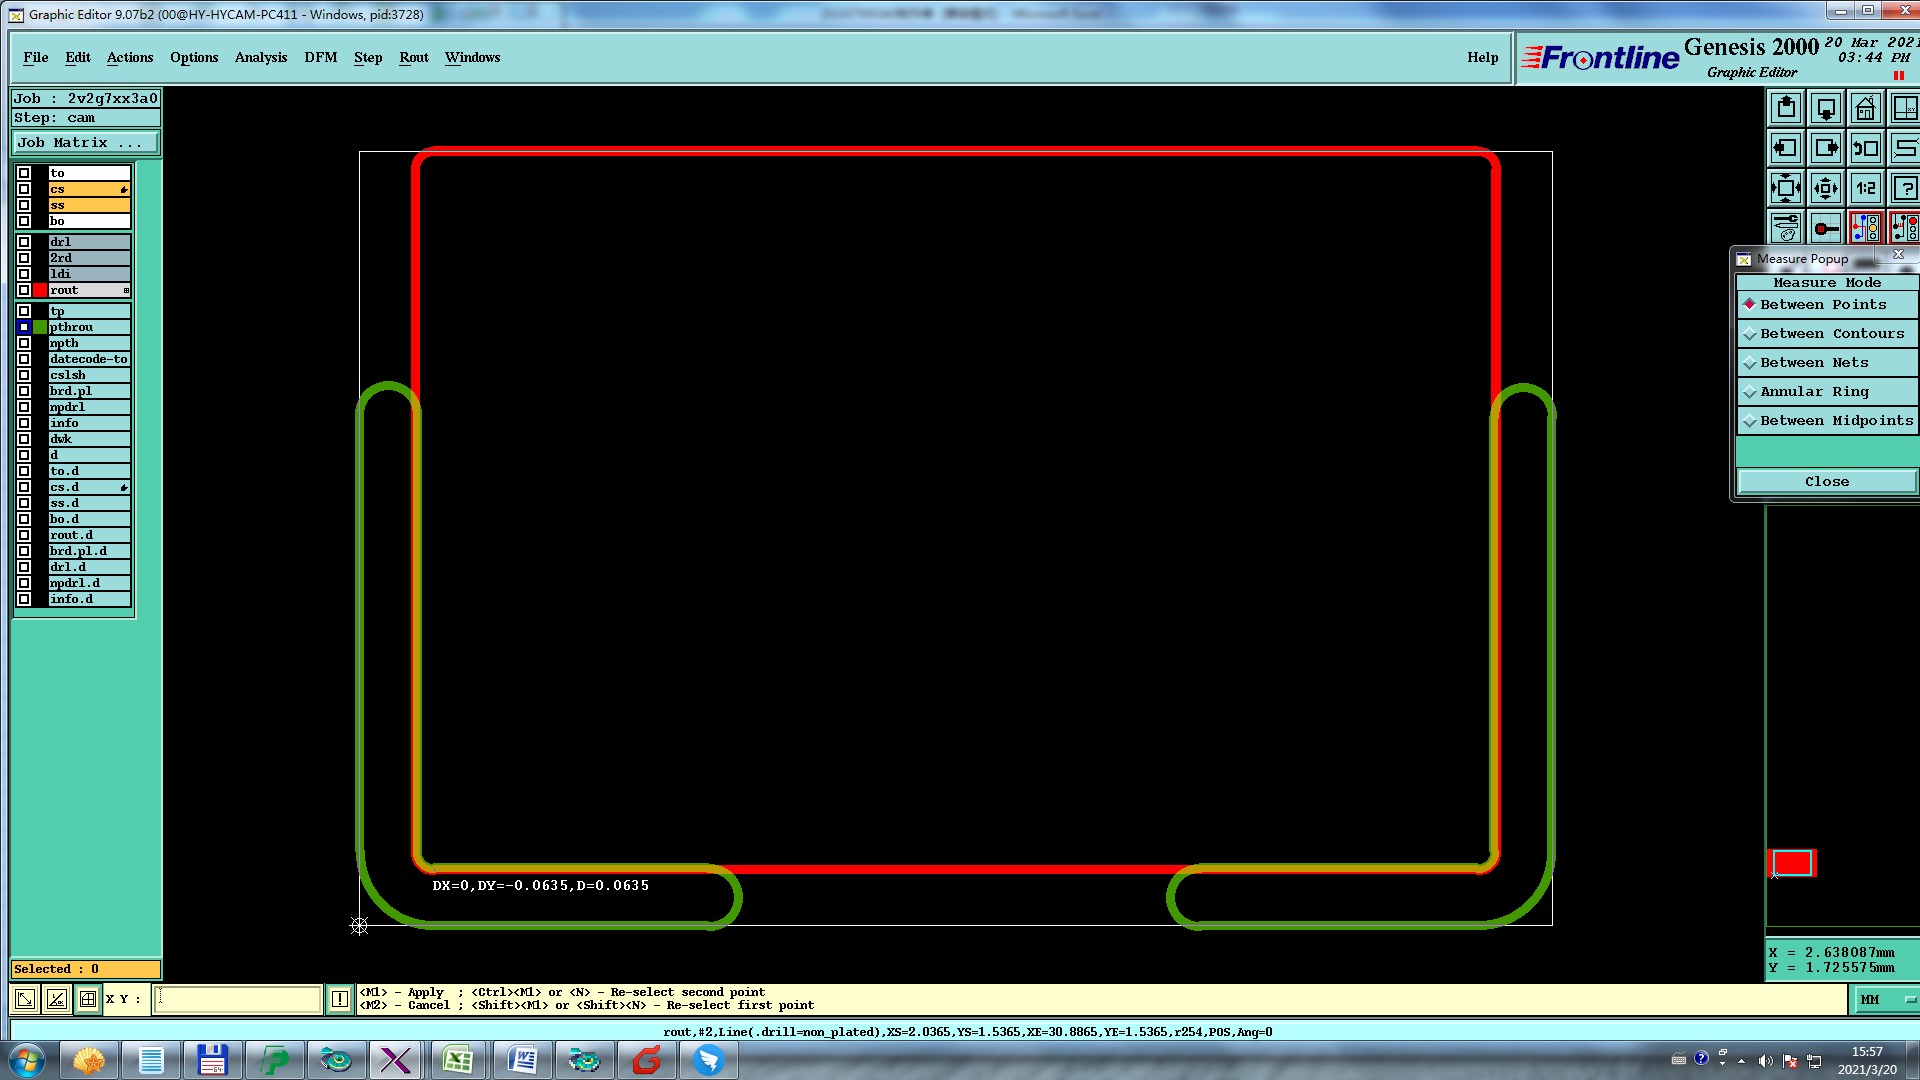
Task: Toggle the pthrou layer display checkbox
Action: (24, 327)
